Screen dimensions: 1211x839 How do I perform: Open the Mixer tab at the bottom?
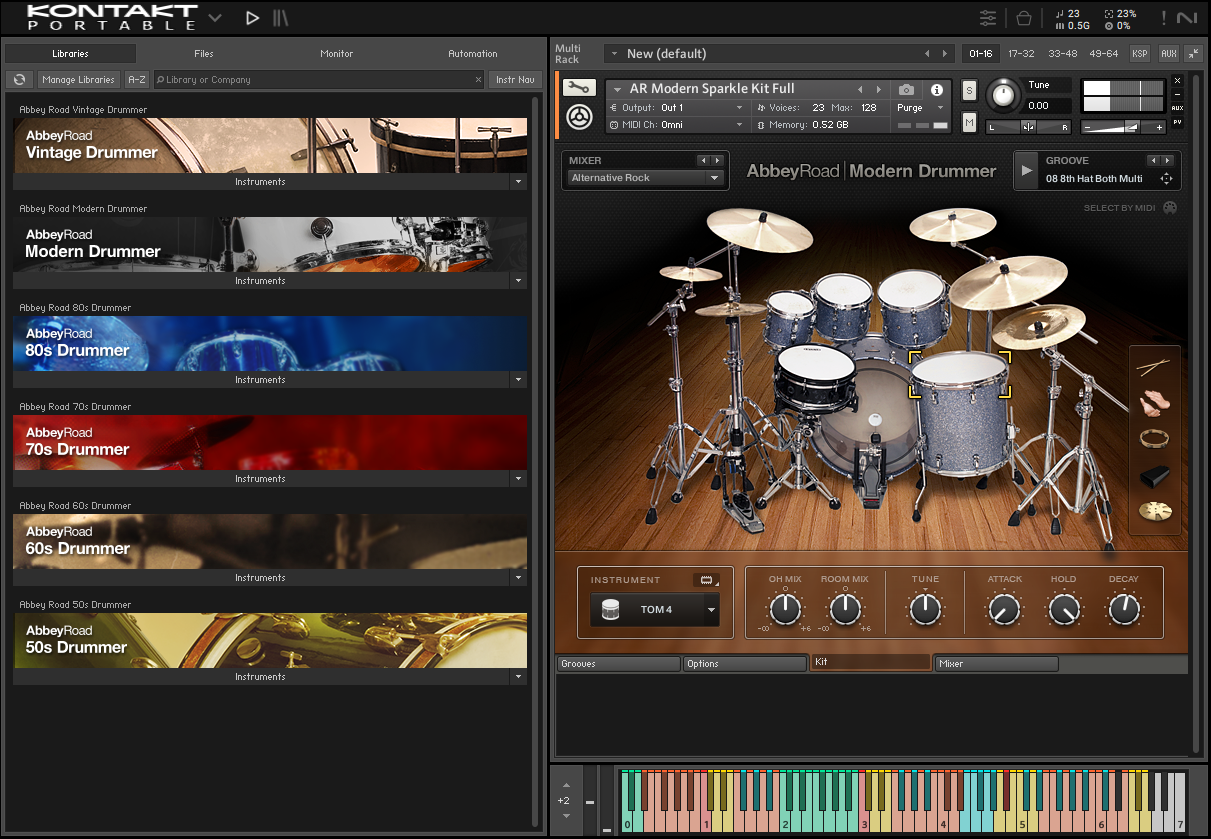point(995,664)
